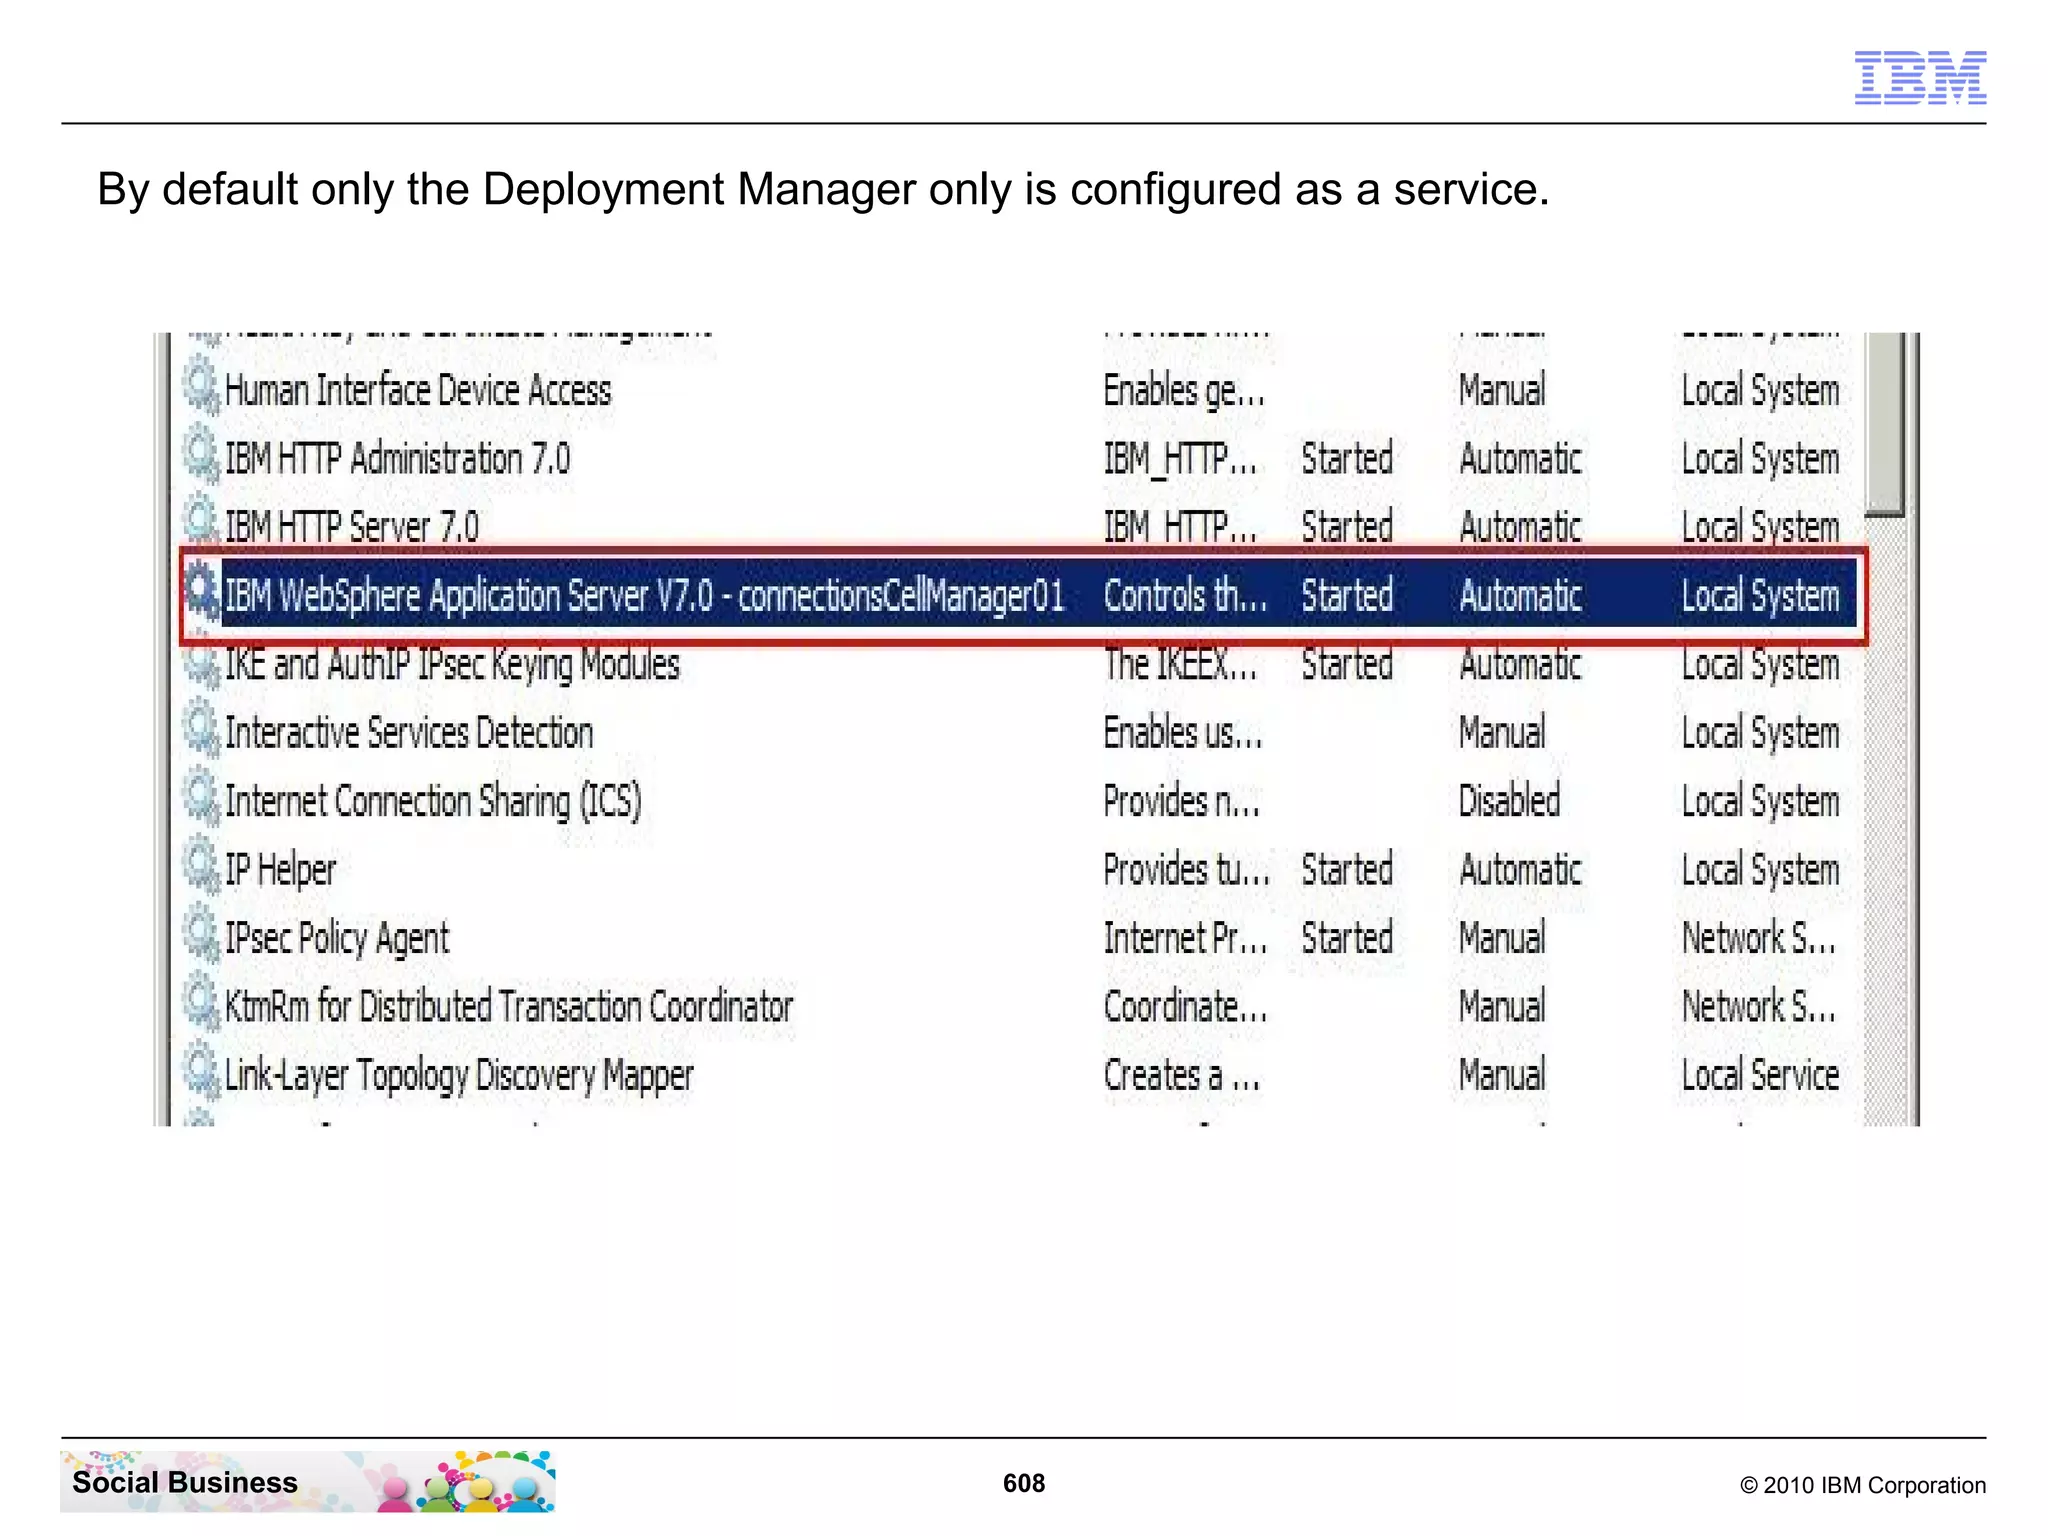2048x1536 pixels.
Task: Select the Internet Connection Sharing (ICS) service
Action: (433, 802)
